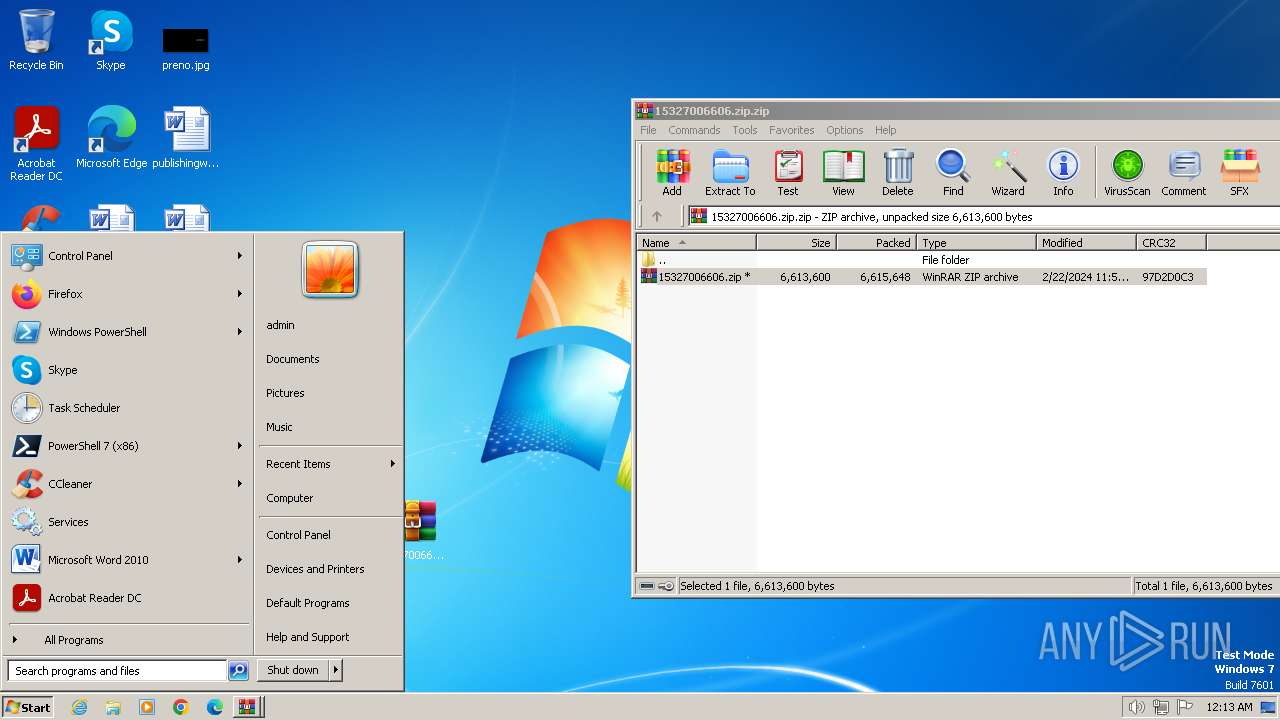The image size is (1280, 720).
Task: Click the Find magnifier icon
Action: click(953, 172)
